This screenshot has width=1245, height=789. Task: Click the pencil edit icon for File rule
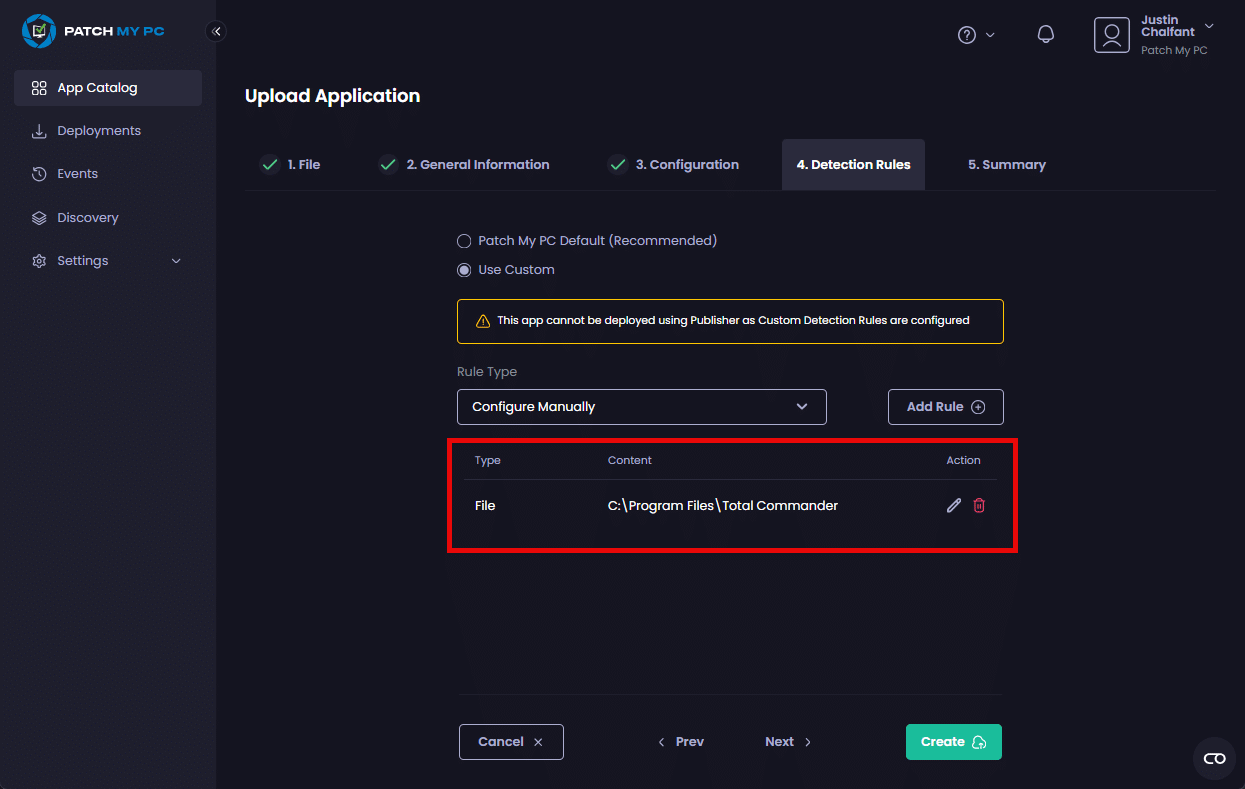[x=953, y=506]
